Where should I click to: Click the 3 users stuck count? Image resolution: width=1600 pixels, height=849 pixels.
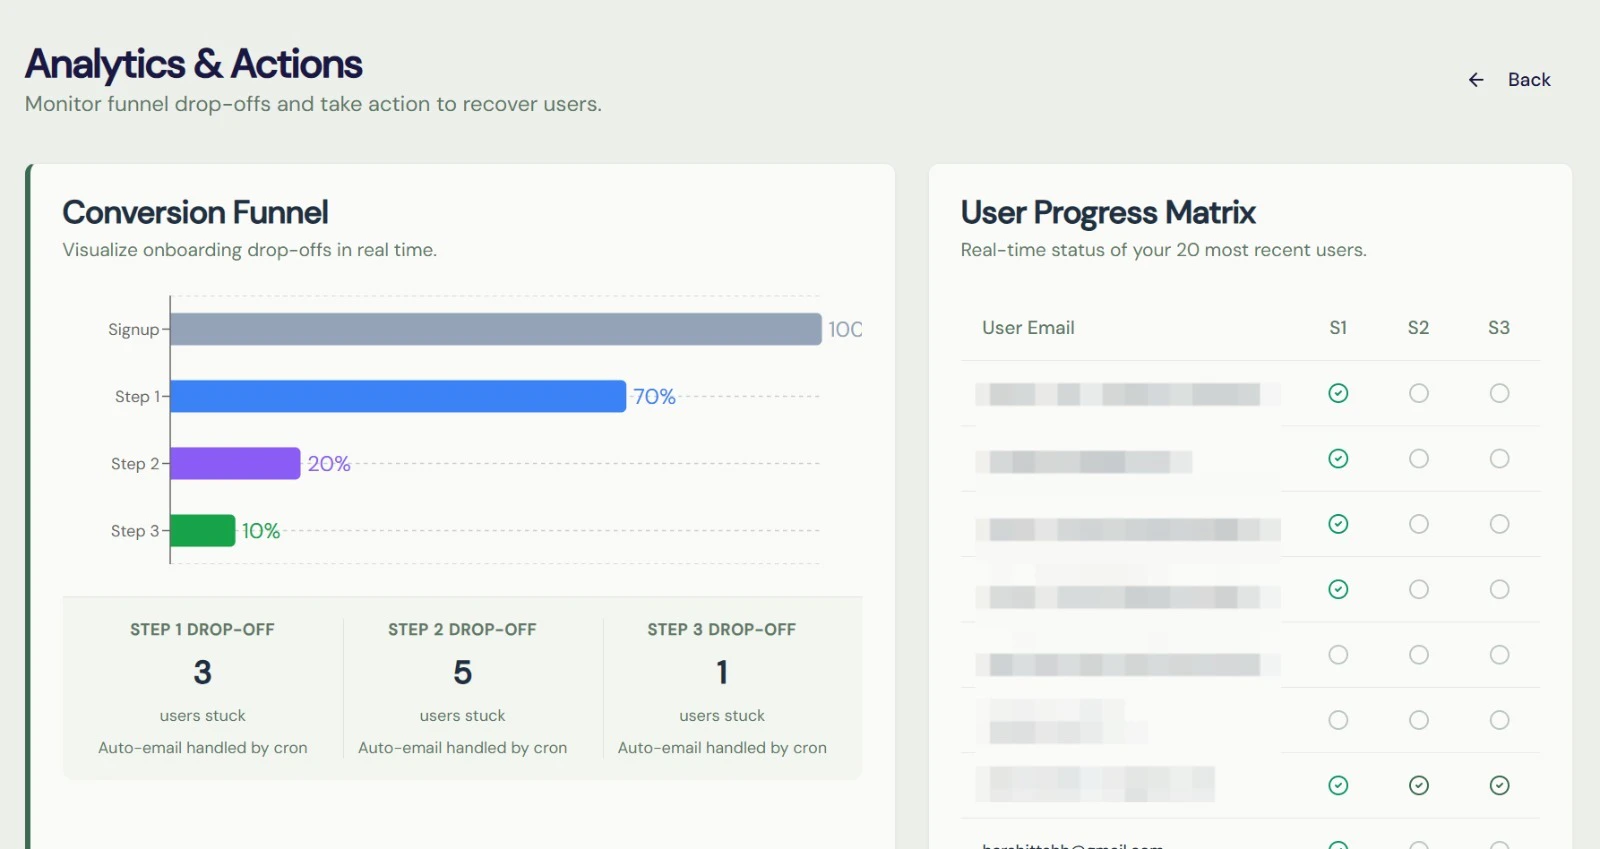pos(203,672)
